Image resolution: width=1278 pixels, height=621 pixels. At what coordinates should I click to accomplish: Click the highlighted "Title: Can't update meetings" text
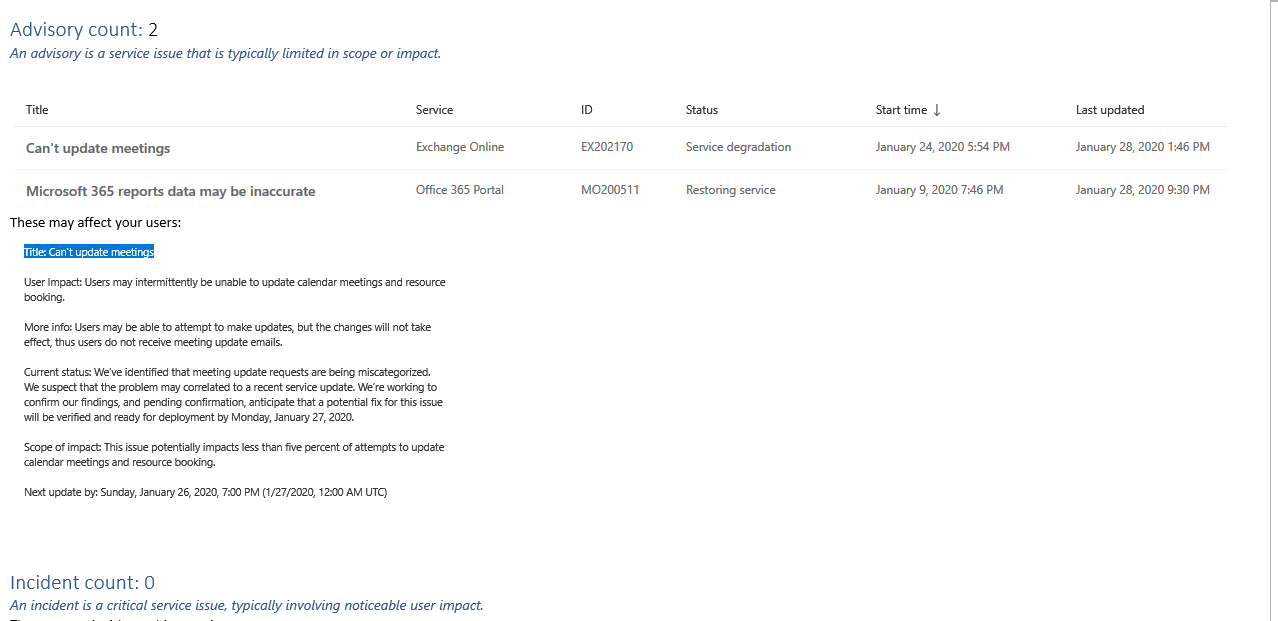(89, 252)
